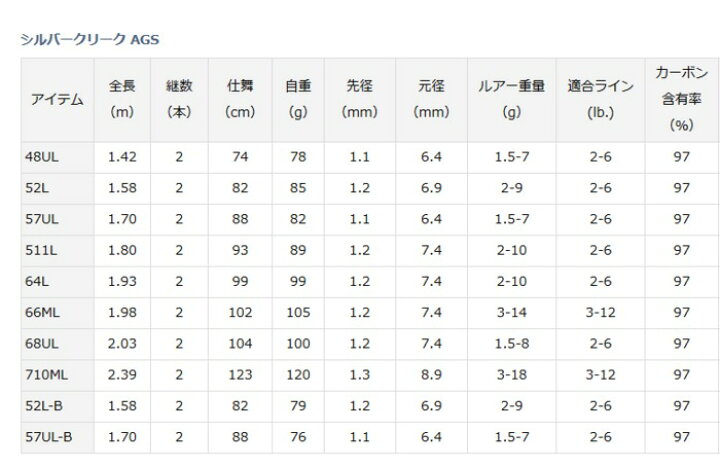720x467 pixels.
Task: Click the アイテム column header
Action: tap(57, 100)
